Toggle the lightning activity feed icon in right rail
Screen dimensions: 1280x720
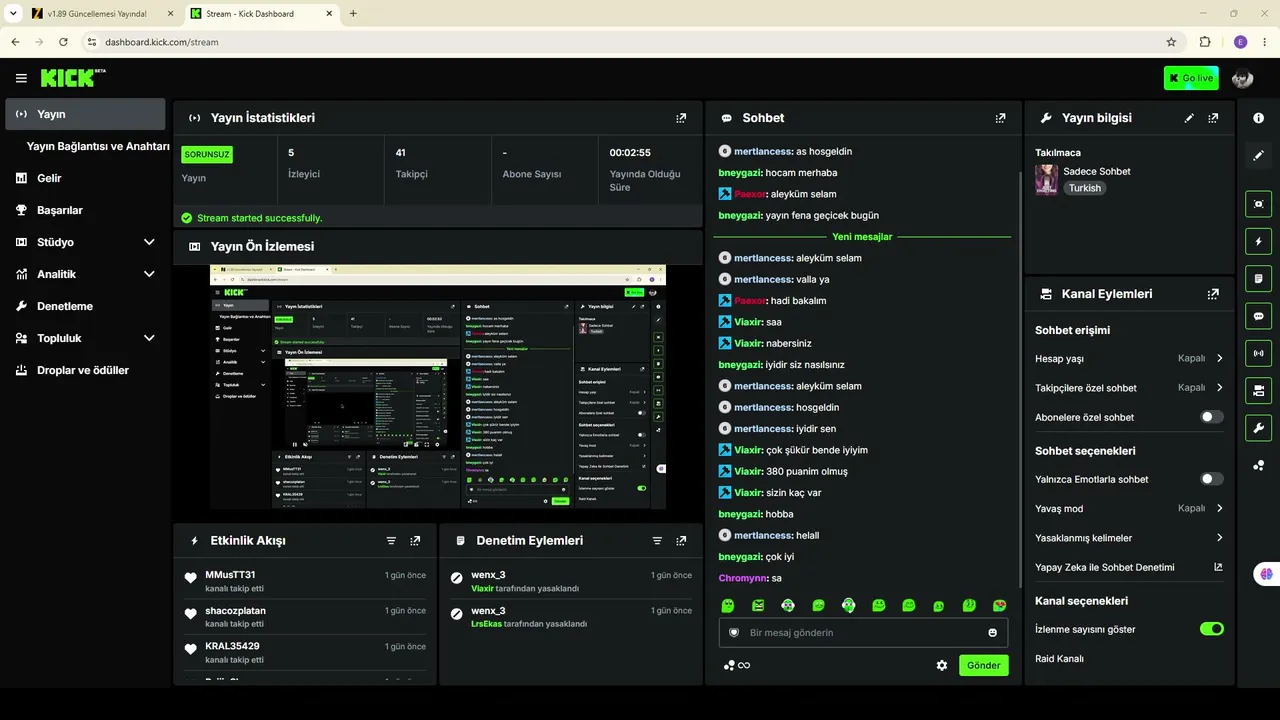[x=1258, y=241]
